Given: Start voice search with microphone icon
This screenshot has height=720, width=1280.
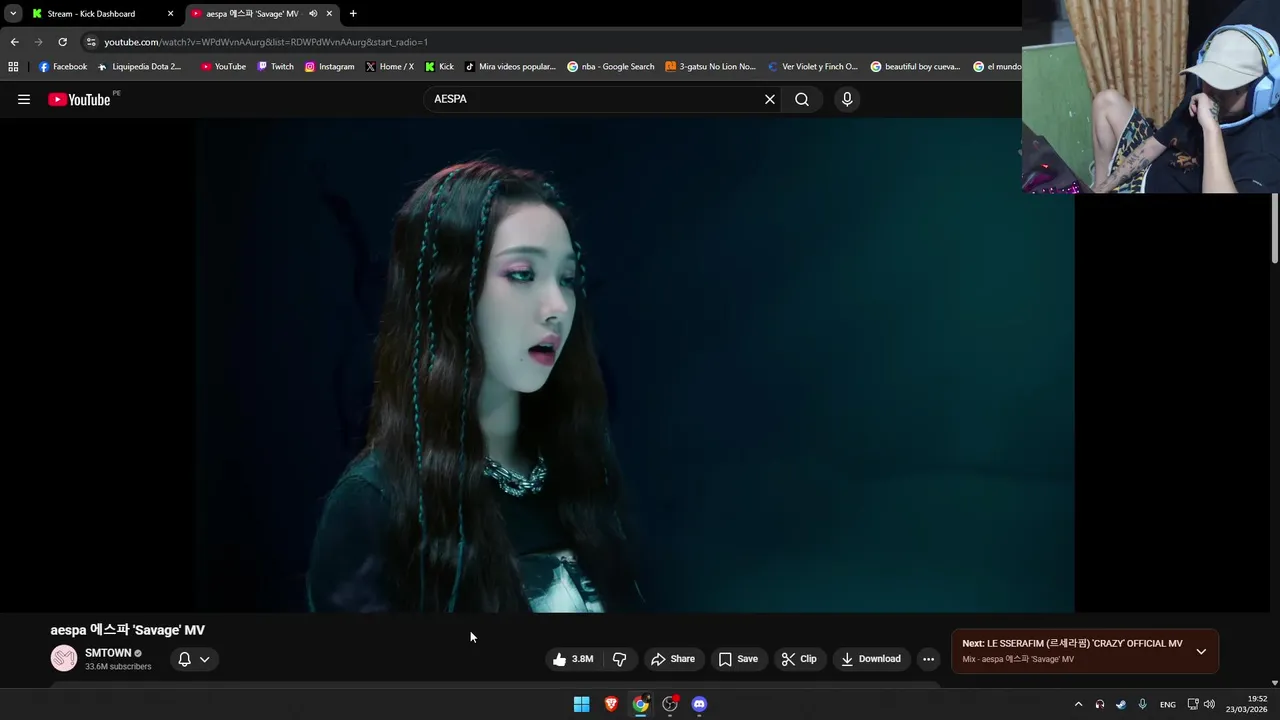Looking at the screenshot, I should tap(847, 99).
